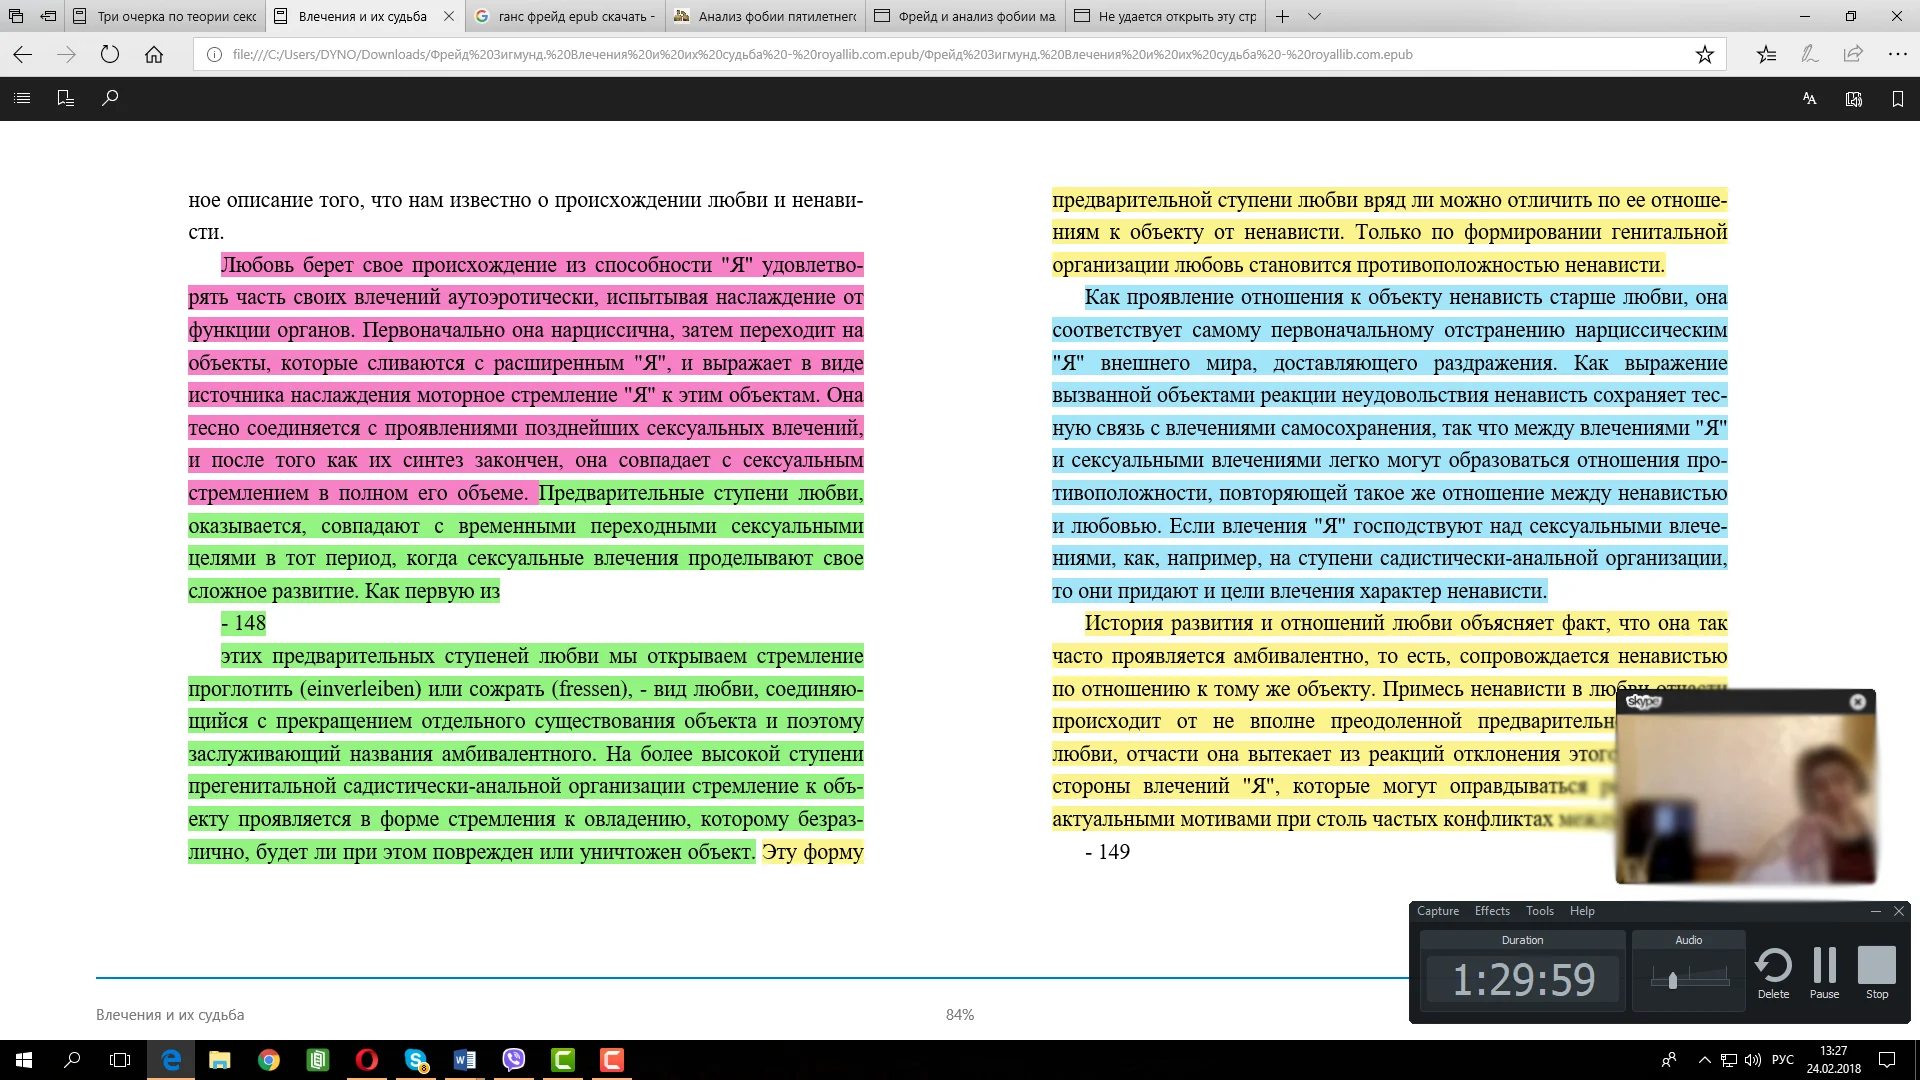This screenshot has width=1920, height=1080.
Task: Star this page as favorite
Action: 1704,55
